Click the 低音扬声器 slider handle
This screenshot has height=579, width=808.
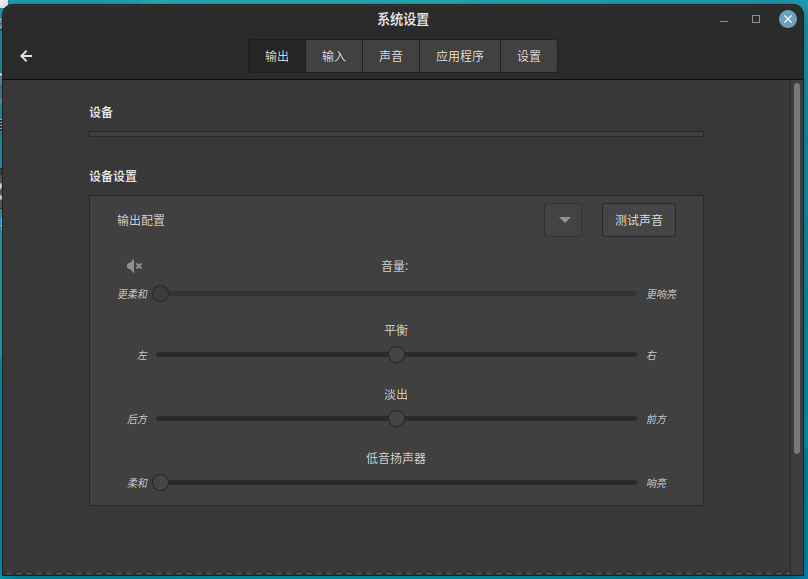click(160, 483)
